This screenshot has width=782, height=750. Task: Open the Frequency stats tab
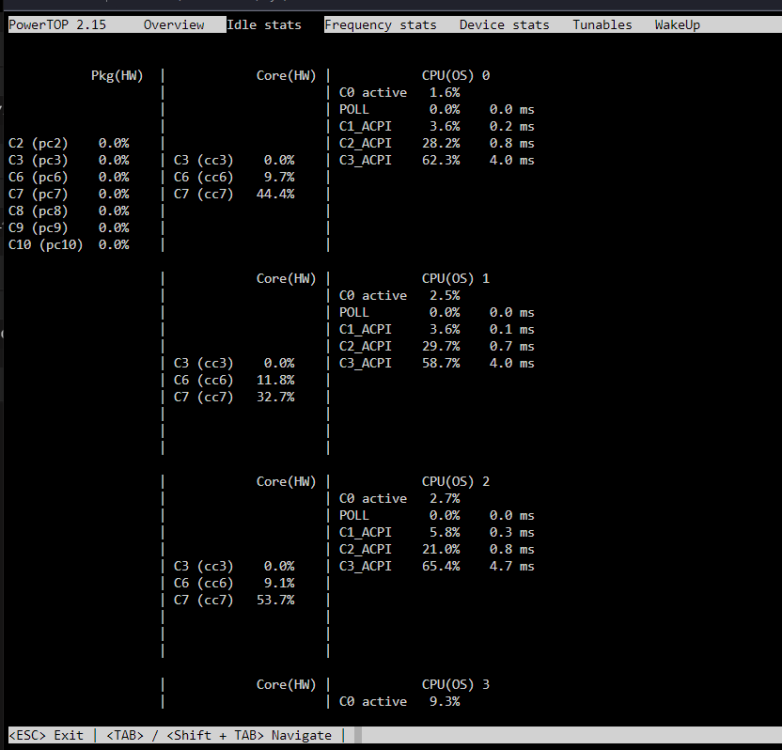point(380,25)
